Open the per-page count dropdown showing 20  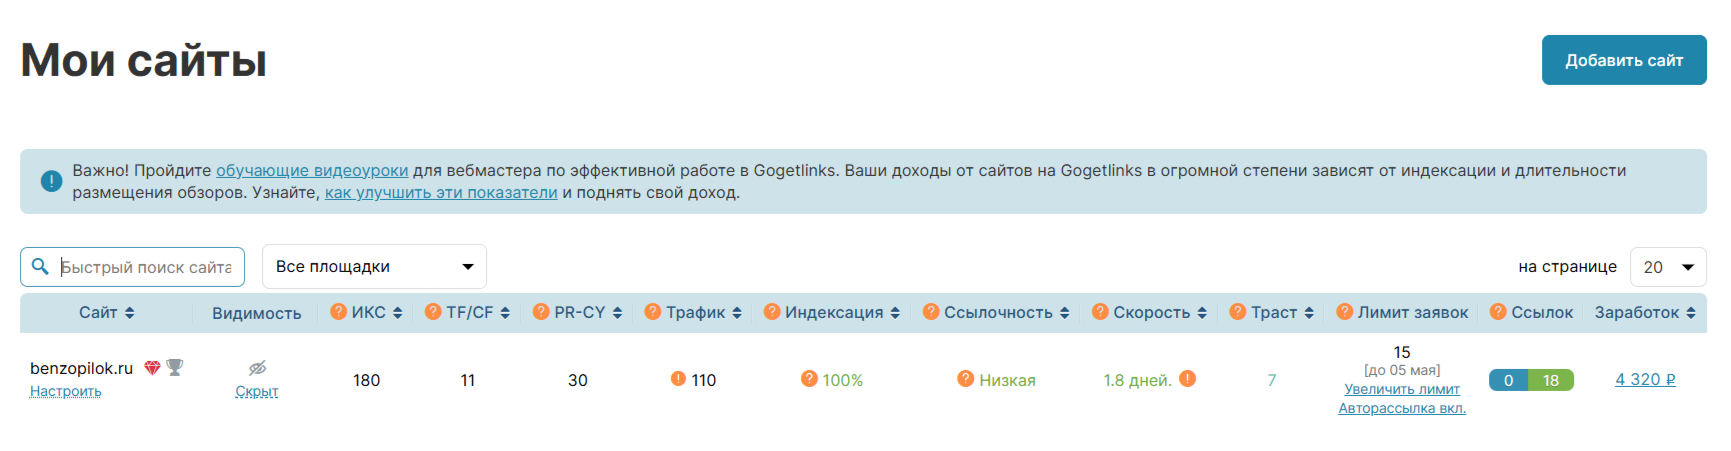tap(1667, 267)
